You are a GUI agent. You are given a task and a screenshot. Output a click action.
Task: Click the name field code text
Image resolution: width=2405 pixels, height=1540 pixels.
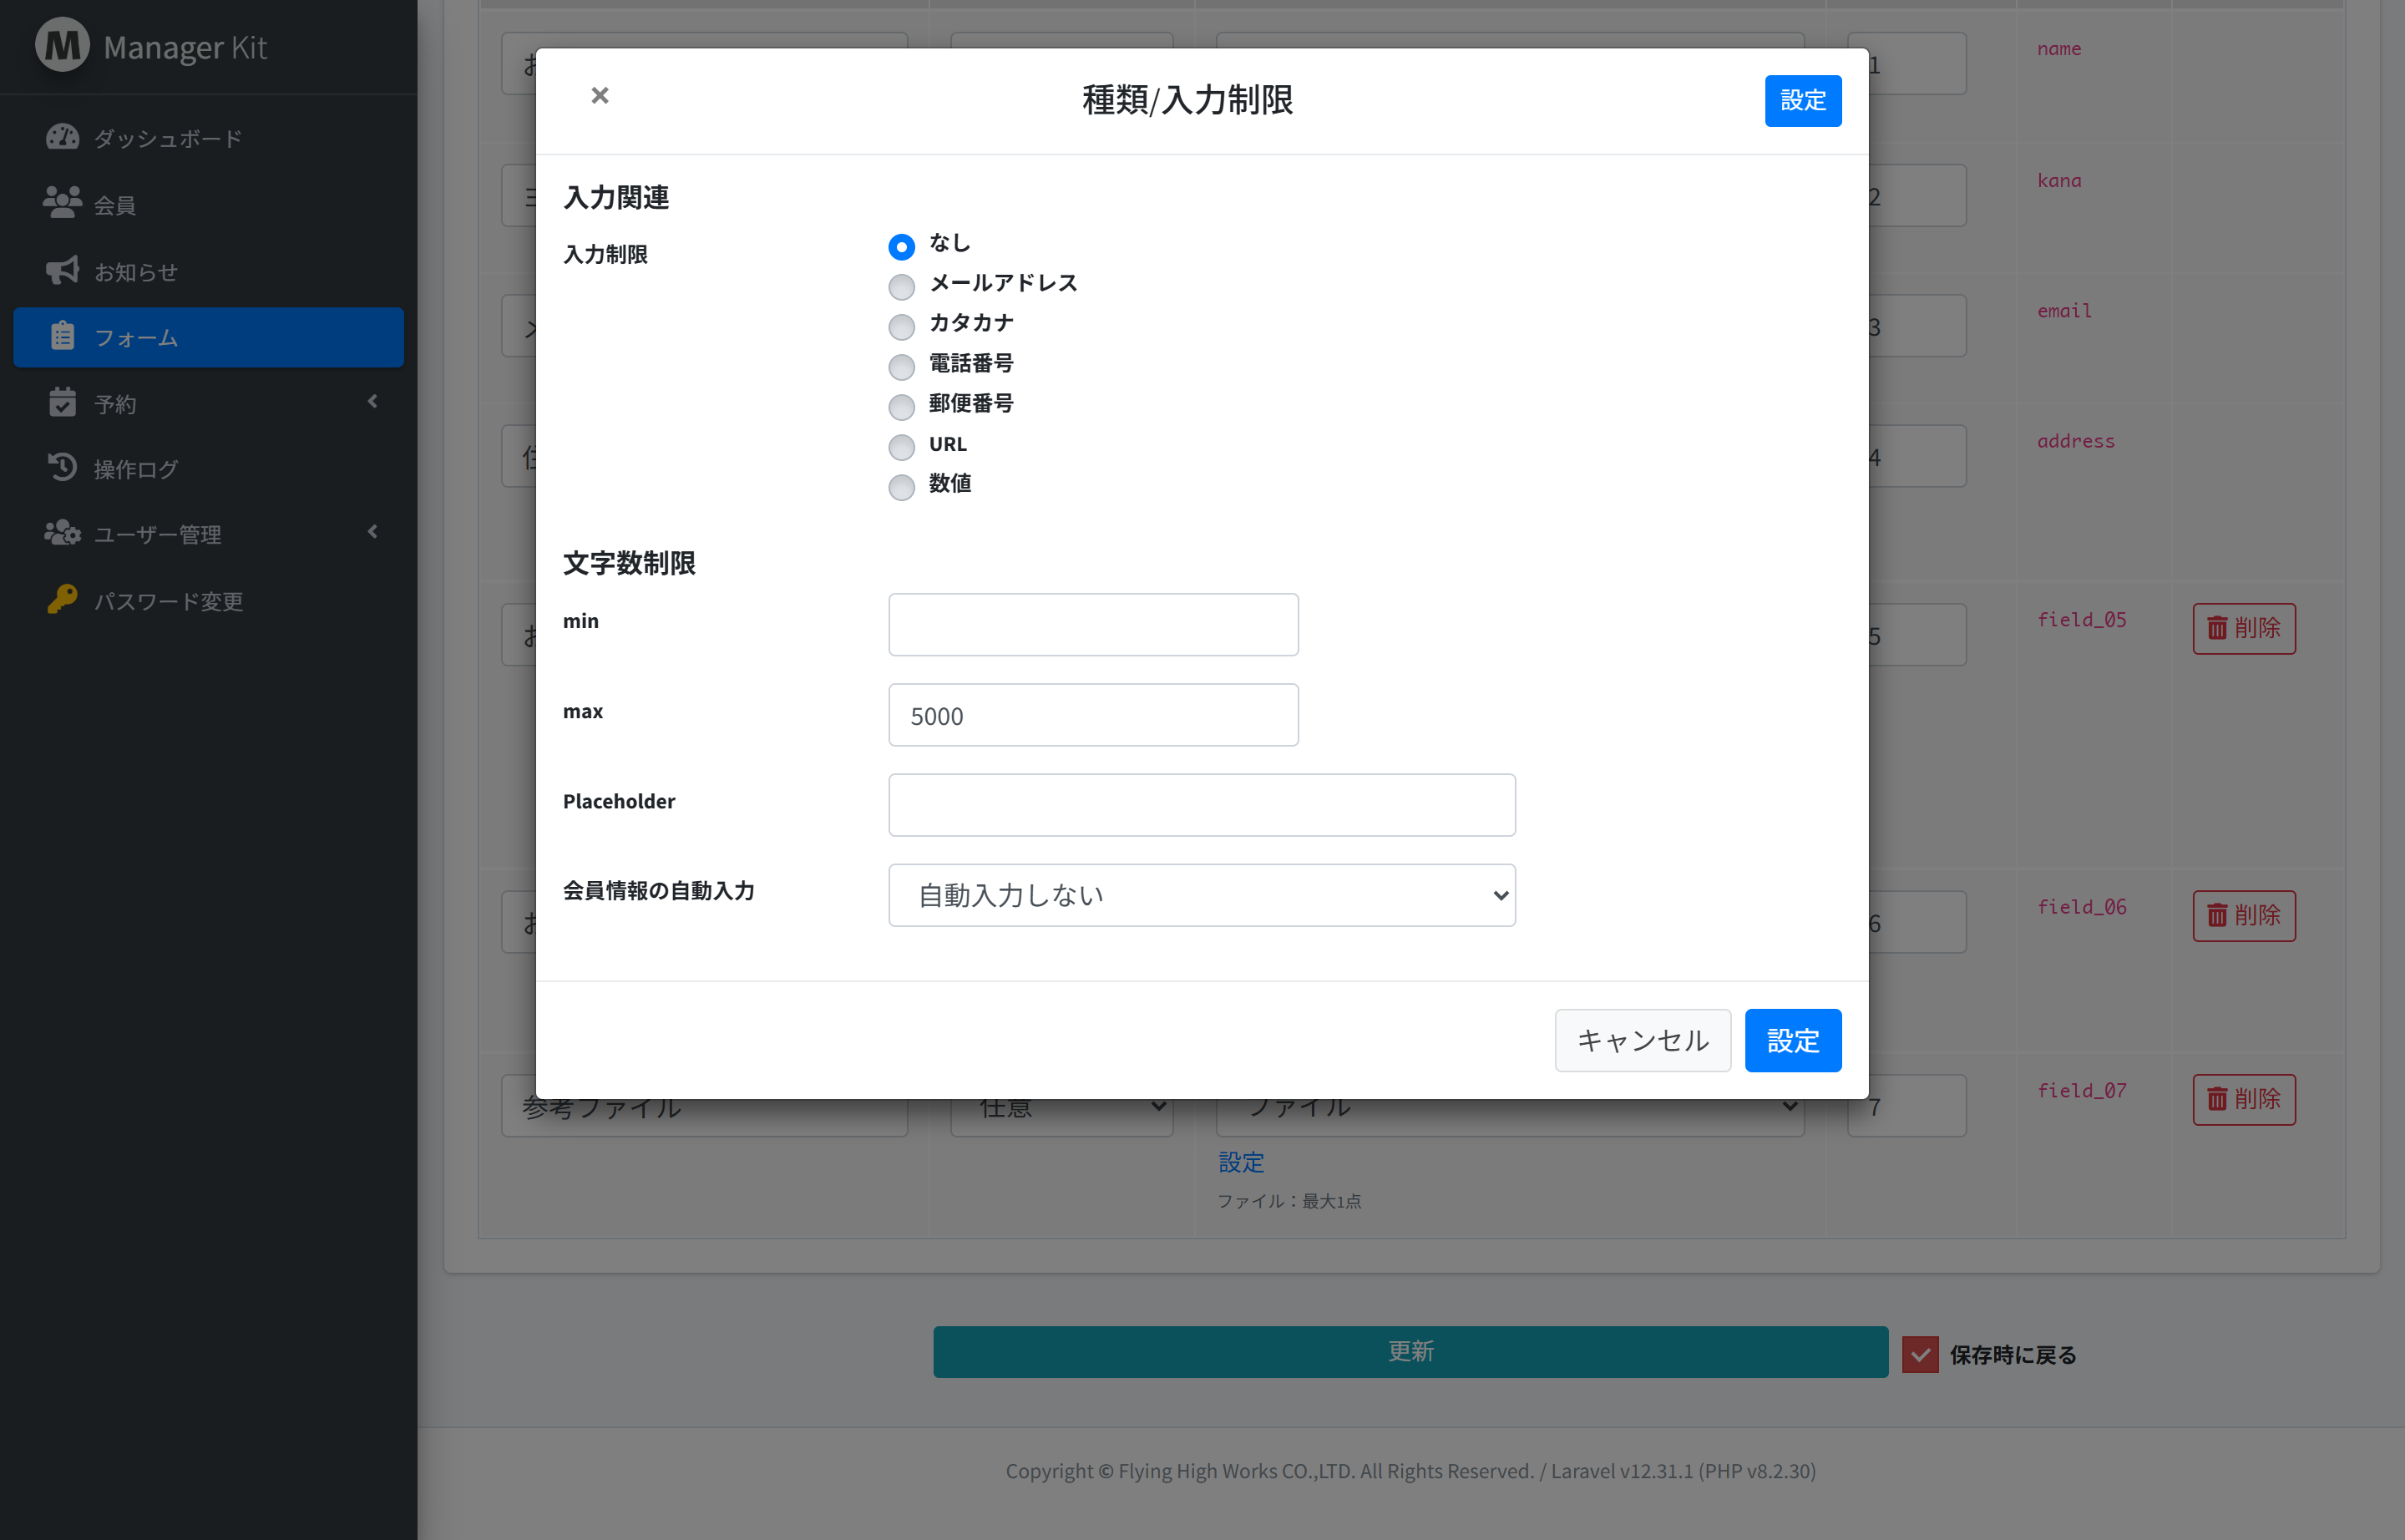(2059, 49)
